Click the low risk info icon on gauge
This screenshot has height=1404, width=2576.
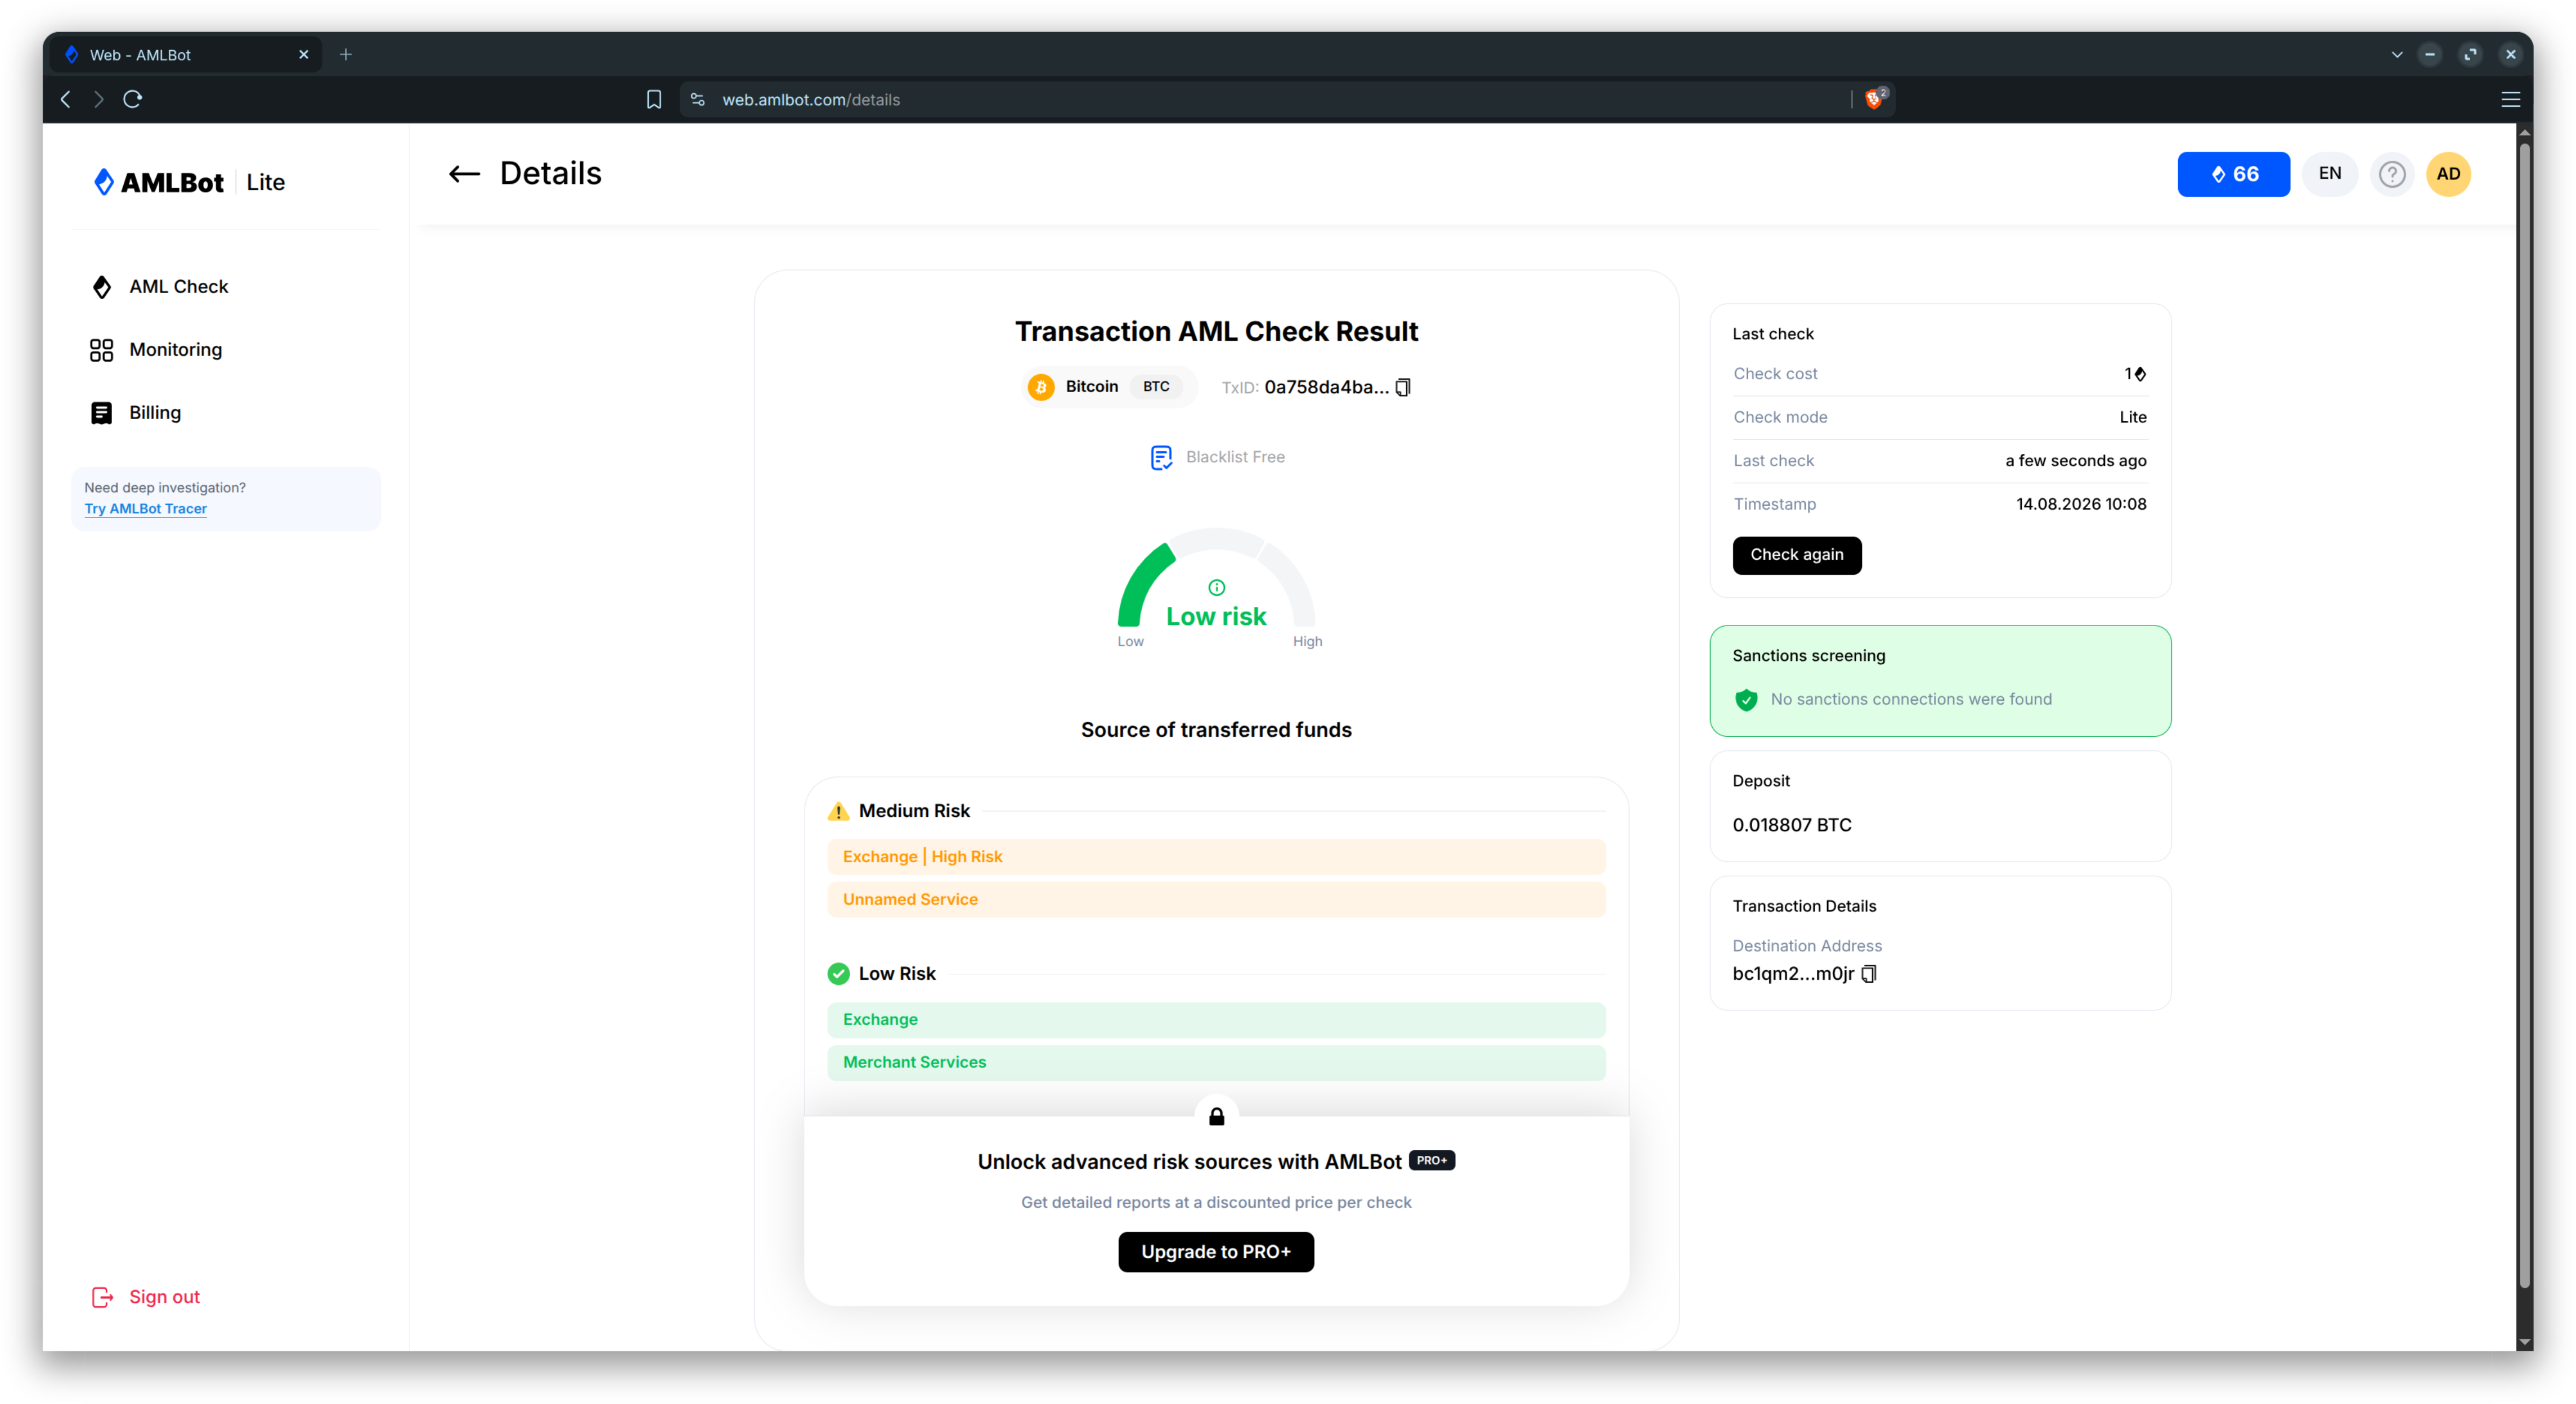[1216, 587]
